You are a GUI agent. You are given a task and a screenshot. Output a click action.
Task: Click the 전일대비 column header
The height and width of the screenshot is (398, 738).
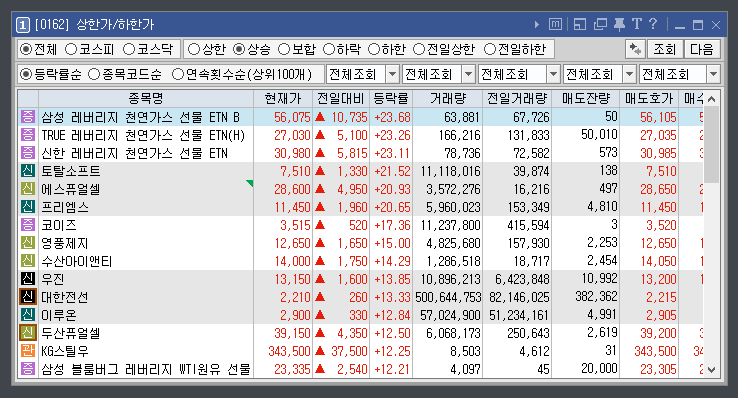pyautogui.click(x=341, y=98)
